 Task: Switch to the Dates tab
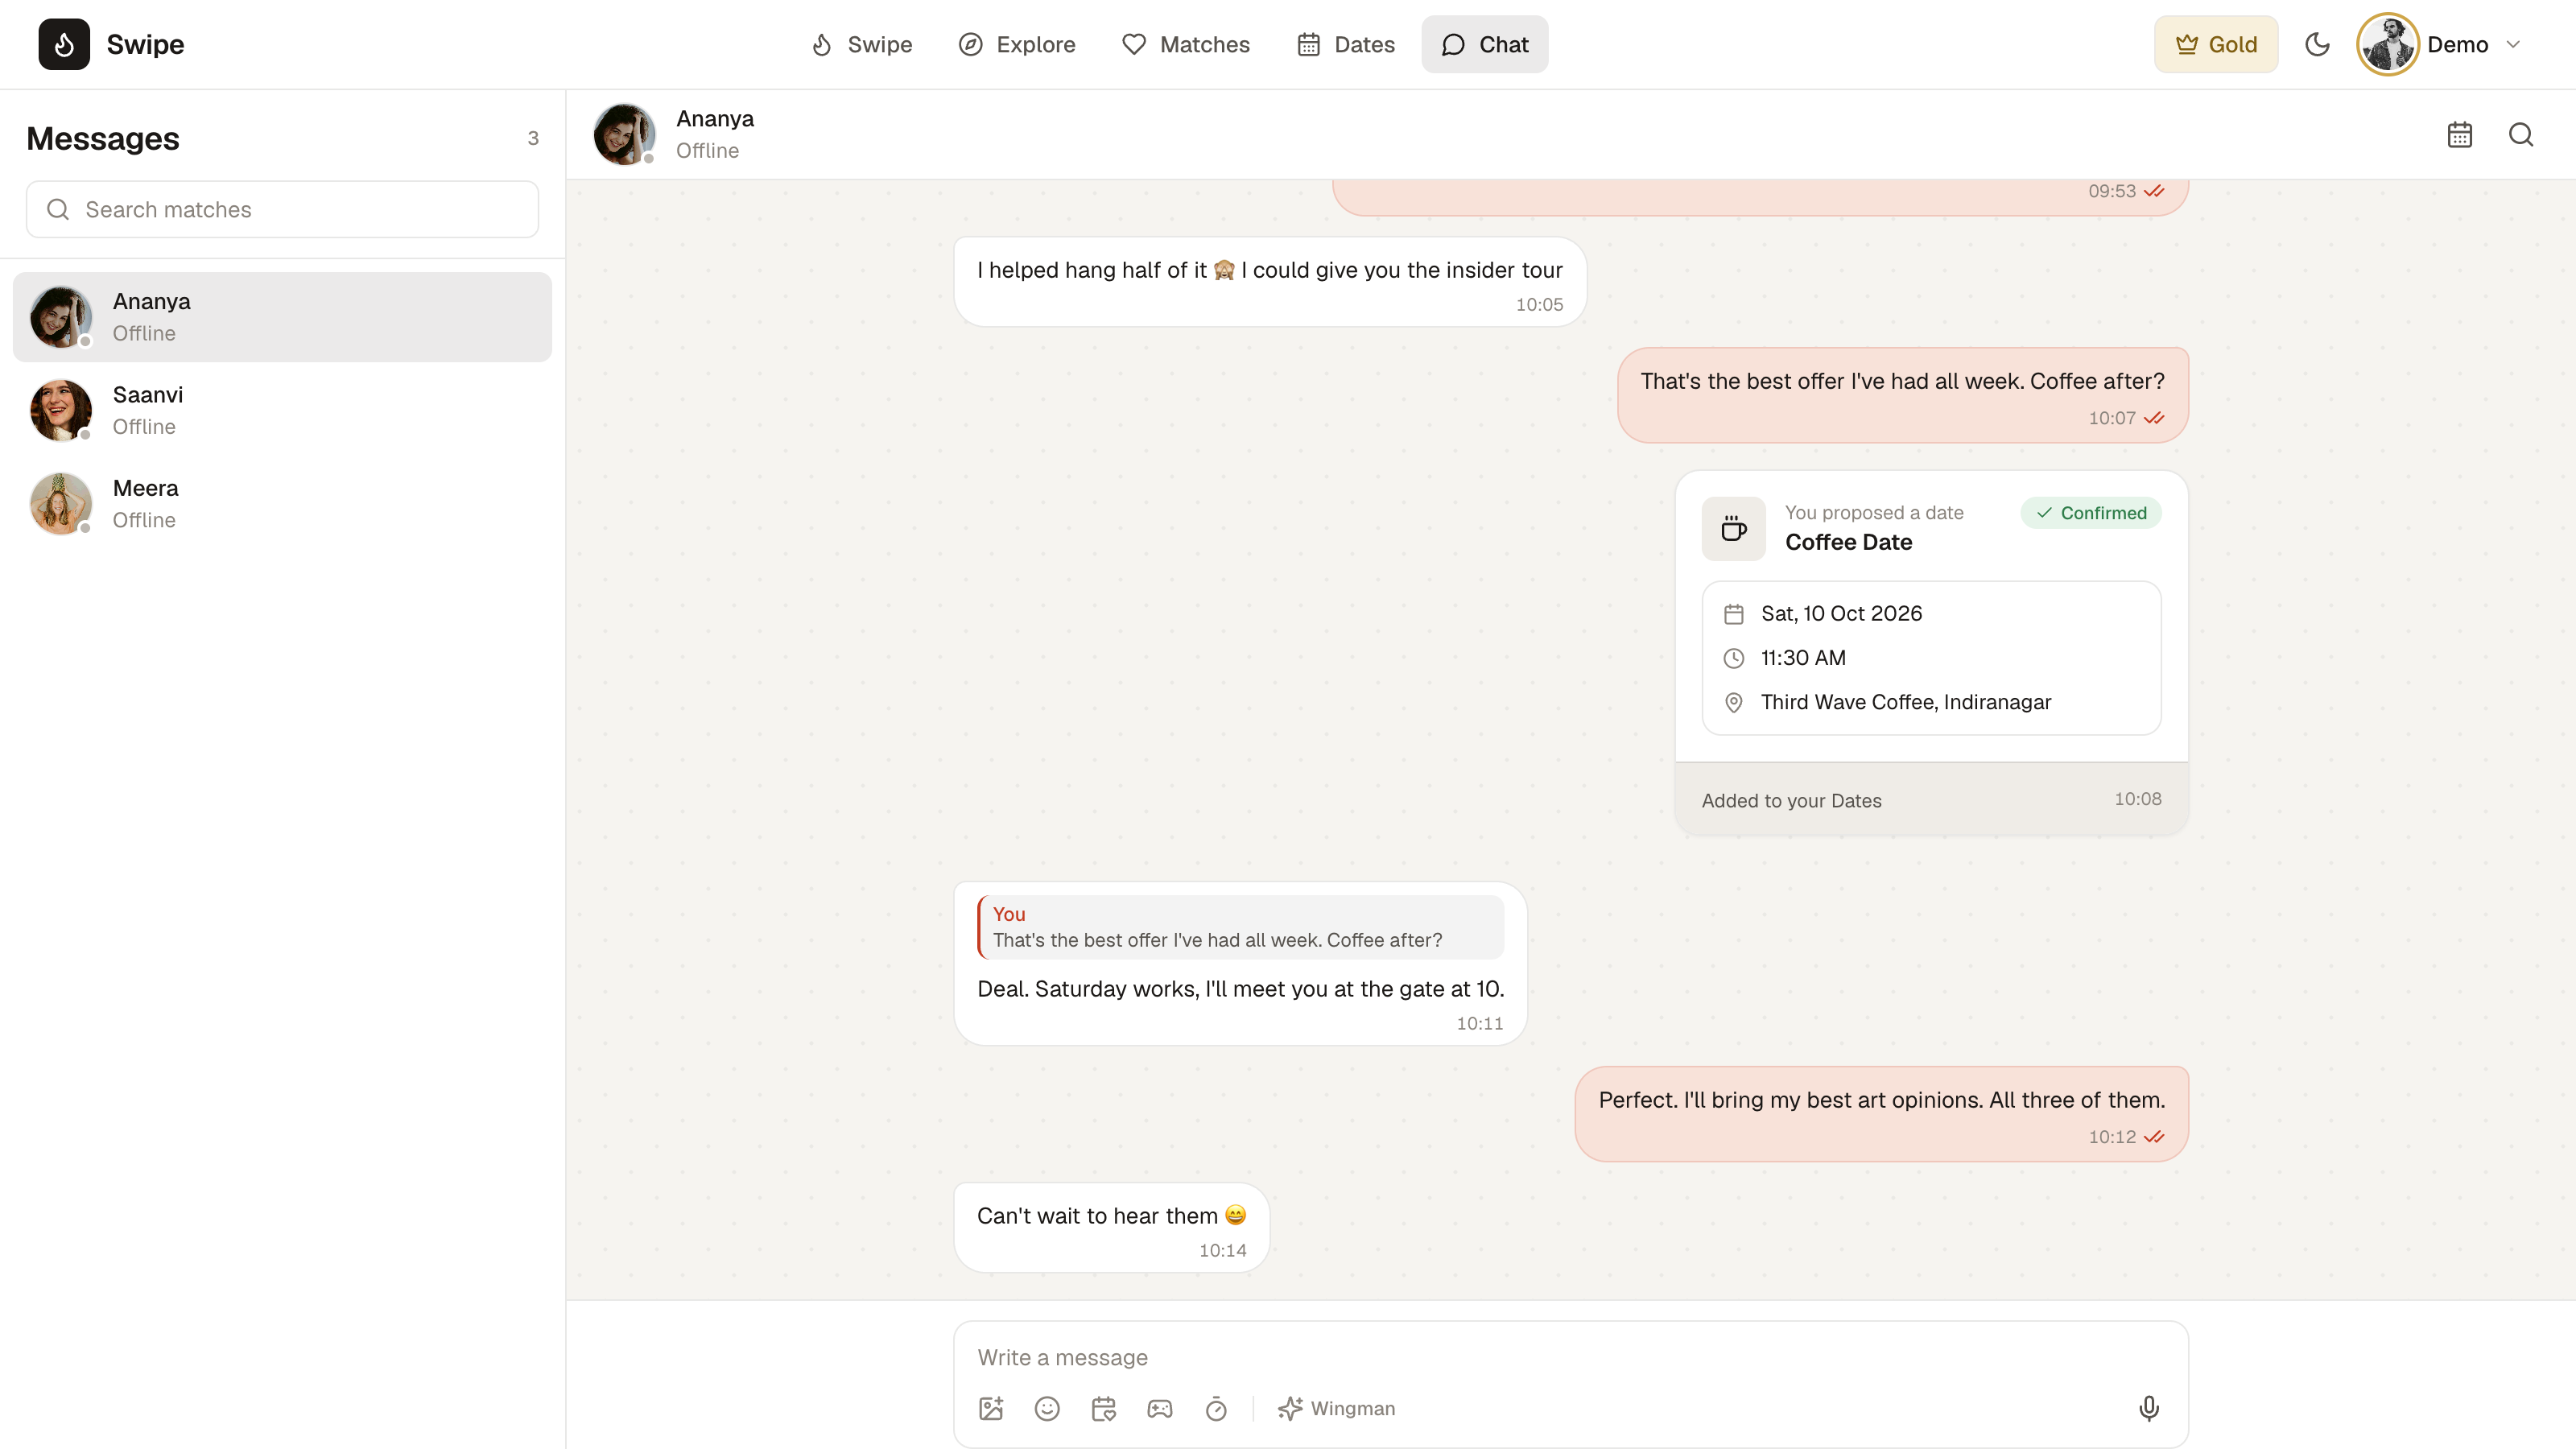pos(1345,44)
